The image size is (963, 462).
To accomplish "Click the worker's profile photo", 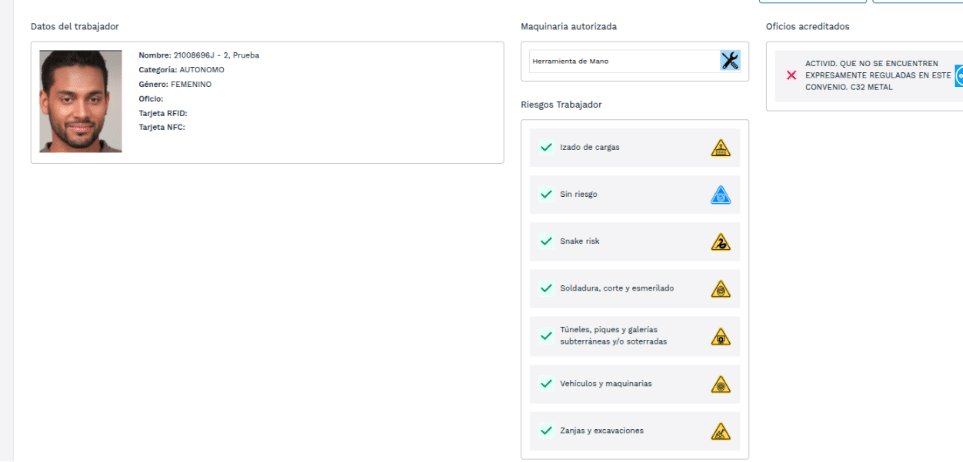I will (x=80, y=101).
